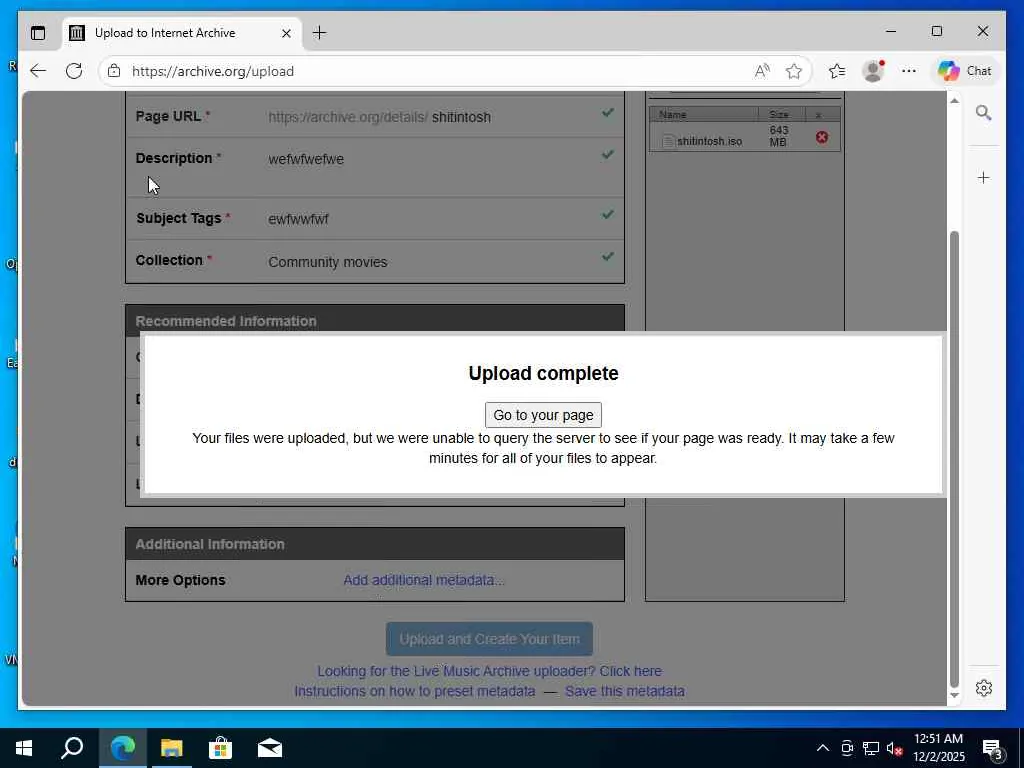This screenshot has width=1024, height=768.
Task: Select the Upload to Internet Archive tab
Action: 182,33
